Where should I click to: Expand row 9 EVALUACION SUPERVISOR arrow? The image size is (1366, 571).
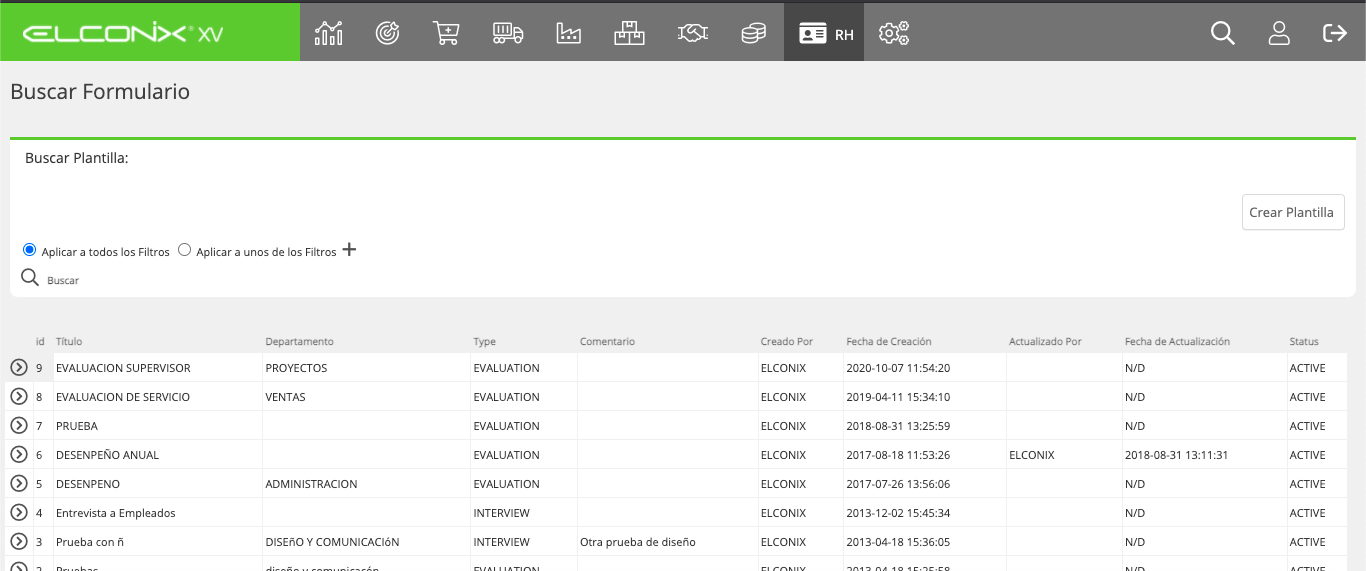coord(18,367)
